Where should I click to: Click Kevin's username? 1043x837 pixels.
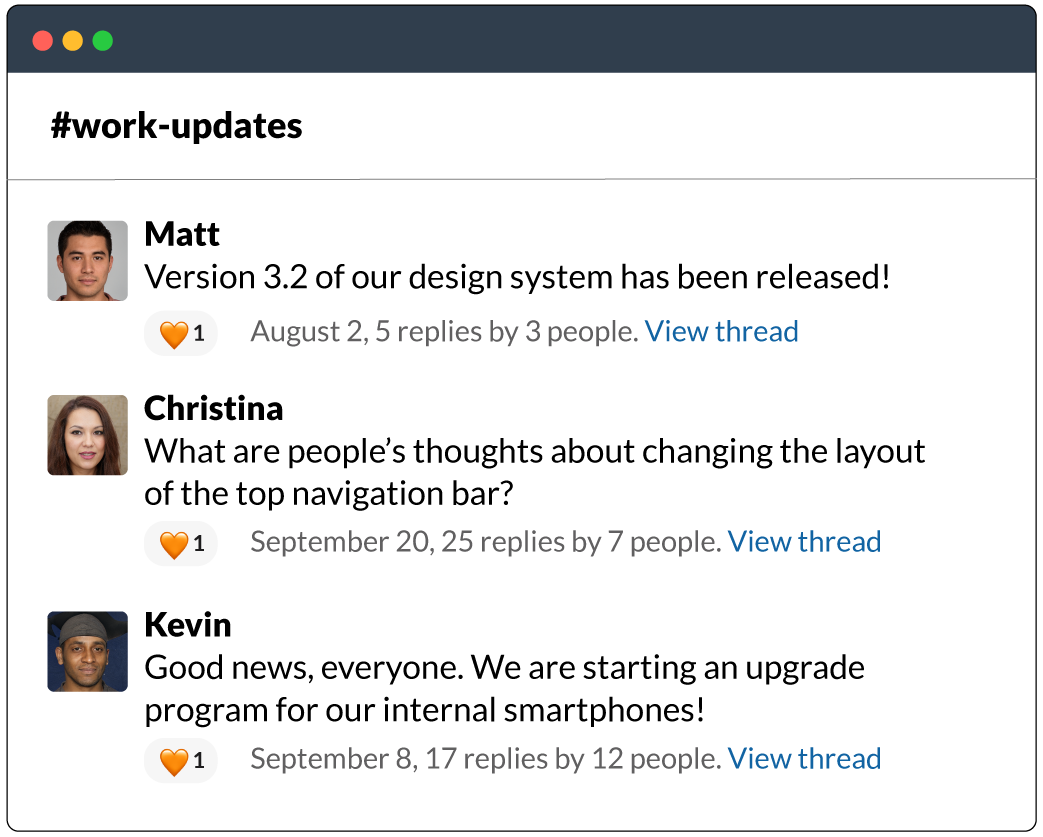188,625
